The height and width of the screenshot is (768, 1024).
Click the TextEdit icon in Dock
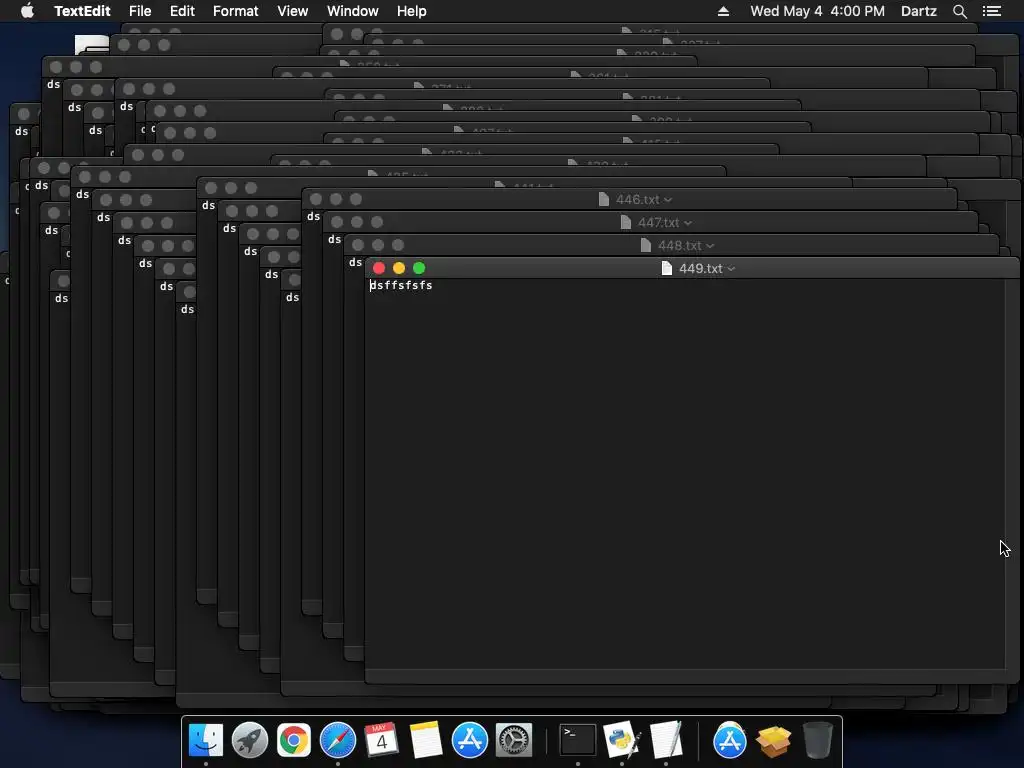(x=666, y=741)
